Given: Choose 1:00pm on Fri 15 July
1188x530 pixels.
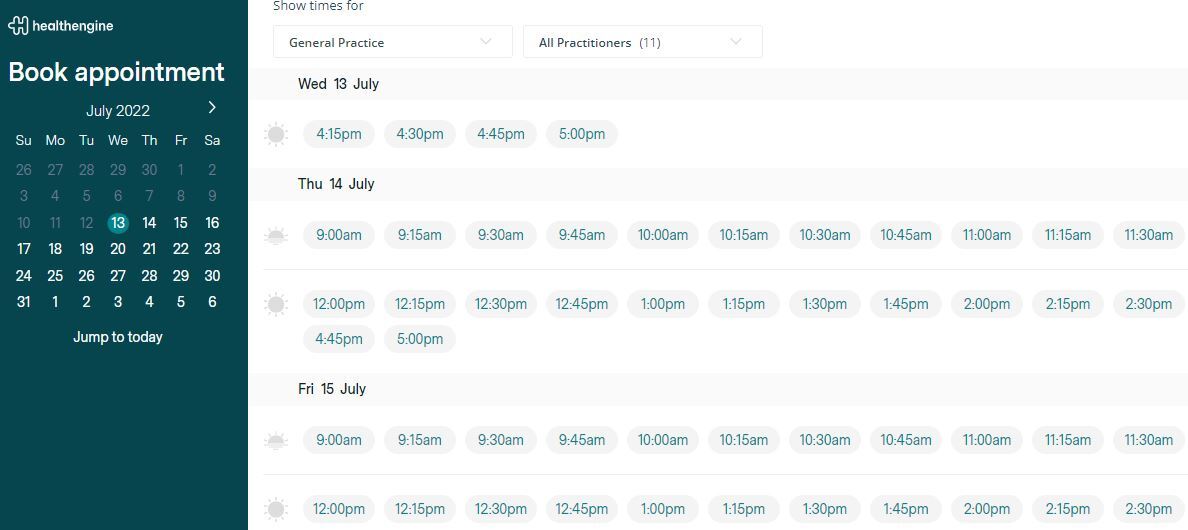Looking at the screenshot, I should [x=663, y=509].
